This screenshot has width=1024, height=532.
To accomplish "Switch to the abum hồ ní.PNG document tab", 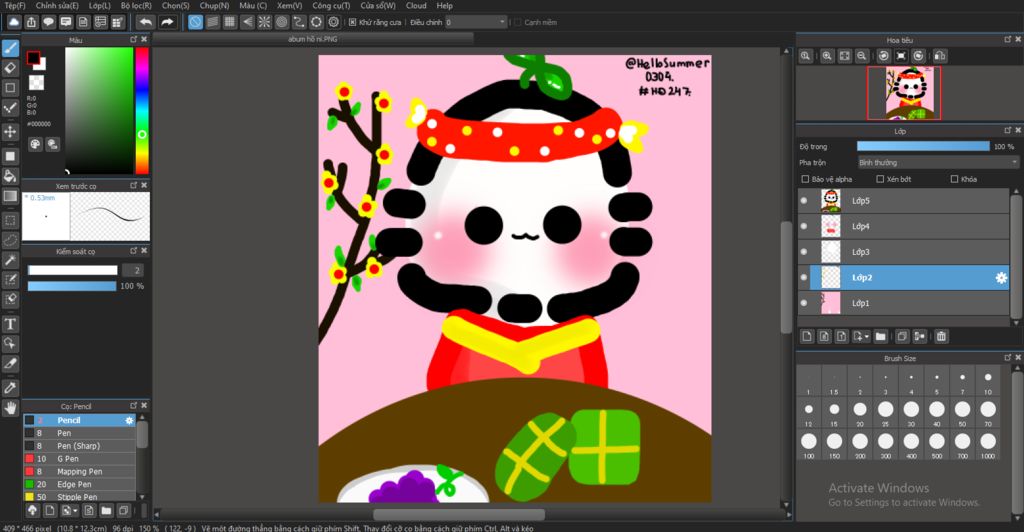I will click(x=313, y=39).
